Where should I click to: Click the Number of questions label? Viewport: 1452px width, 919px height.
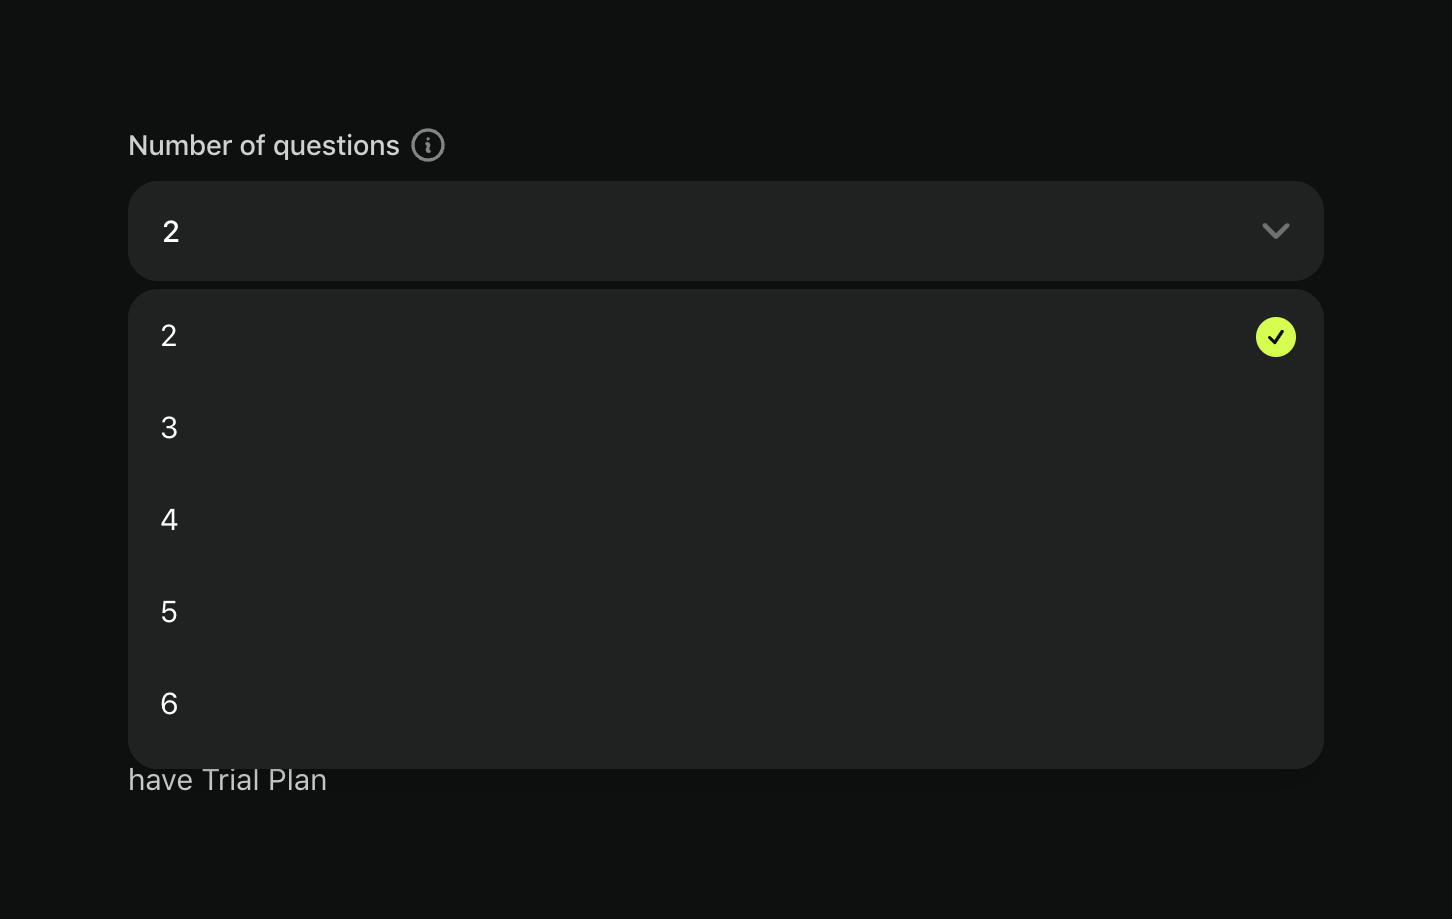[x=264, y=146]
